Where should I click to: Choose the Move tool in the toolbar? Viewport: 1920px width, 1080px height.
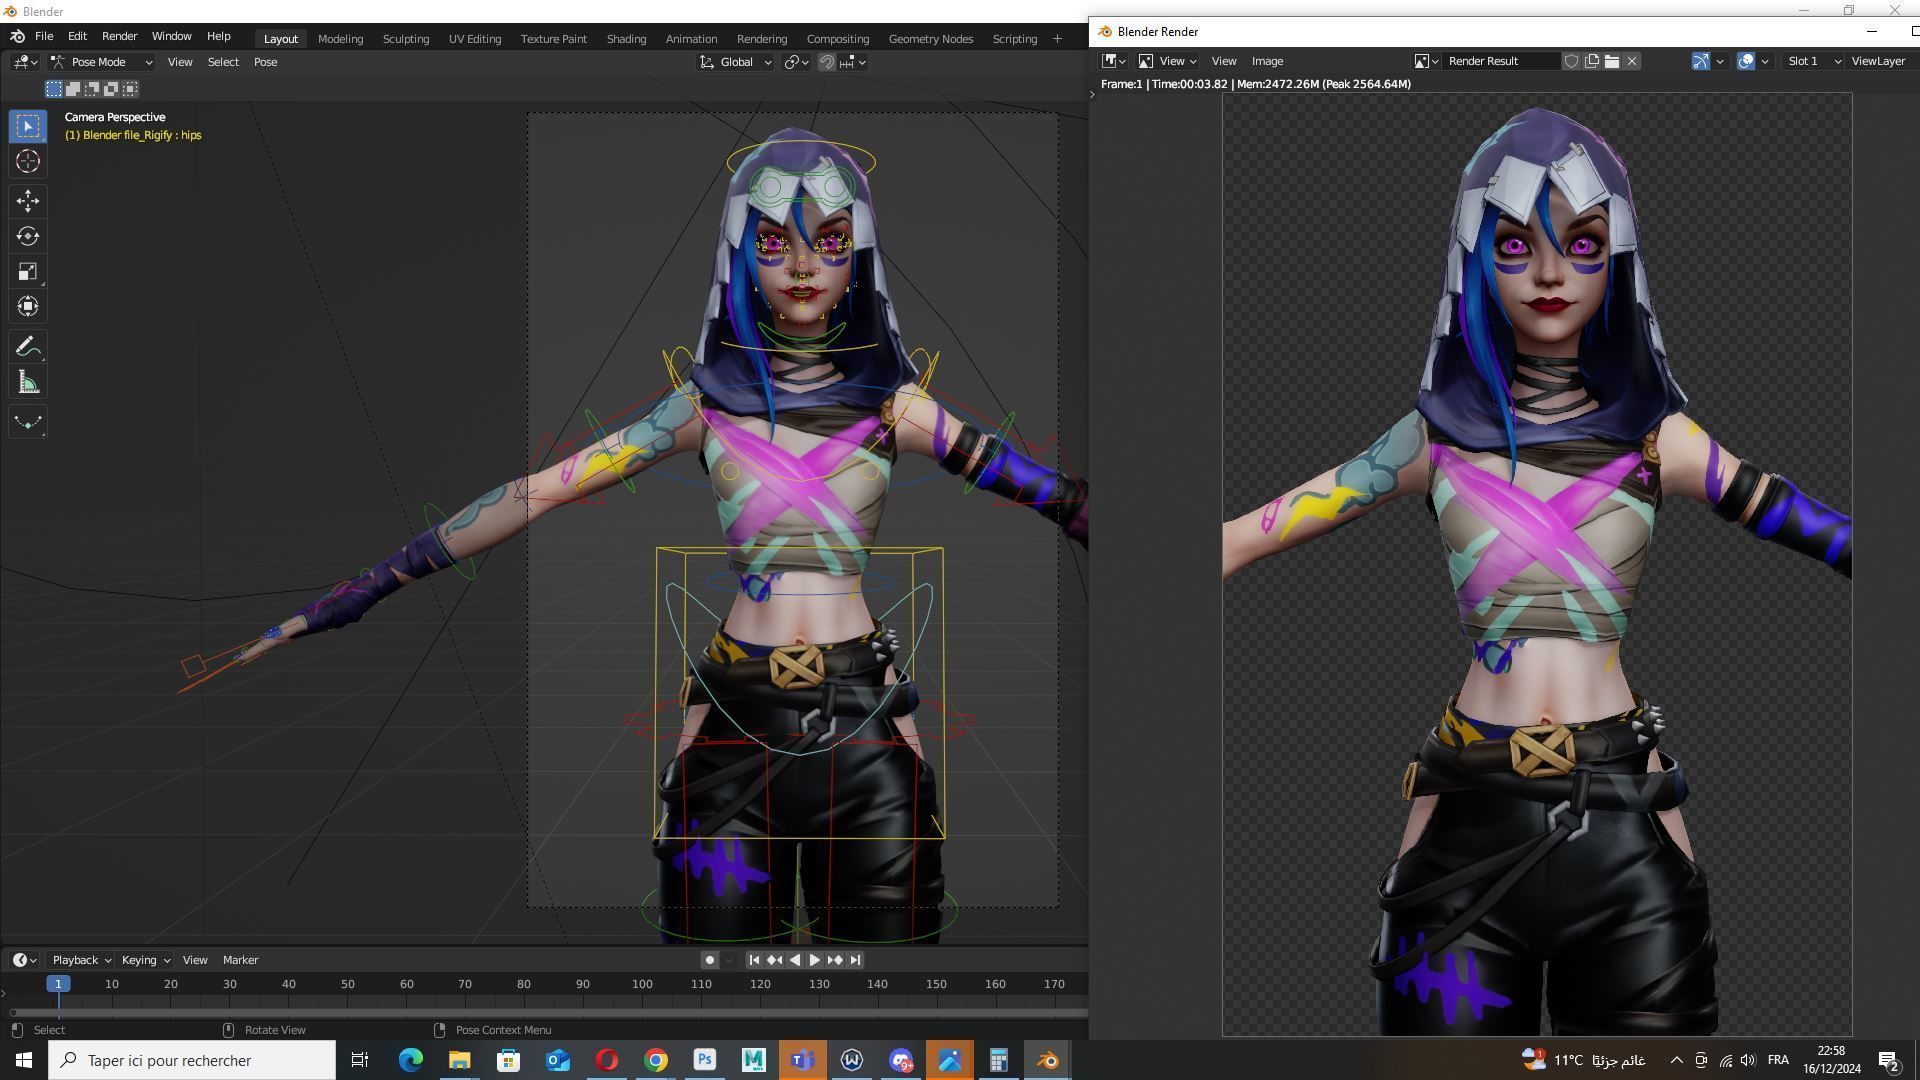pyautogui.click(x=28, y=201)
